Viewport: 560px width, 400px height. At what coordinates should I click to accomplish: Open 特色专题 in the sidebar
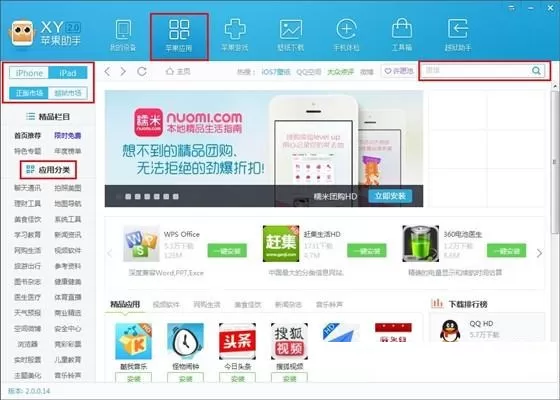pyautogui.click(x=28, y=151)
